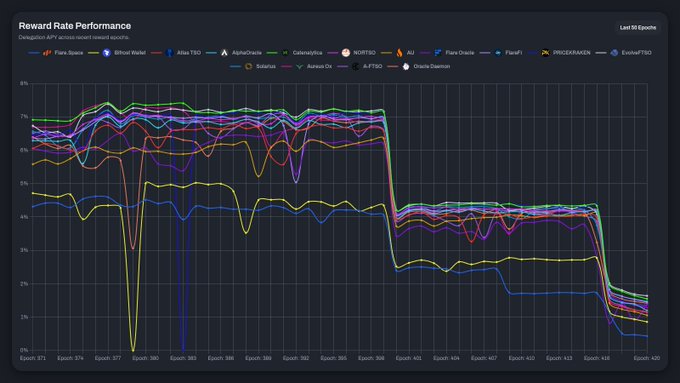Screen dimensions: 680x383
Task: Click the Epoch: 380 axis label
Action: pyautogui.click(x=146, y=358)
